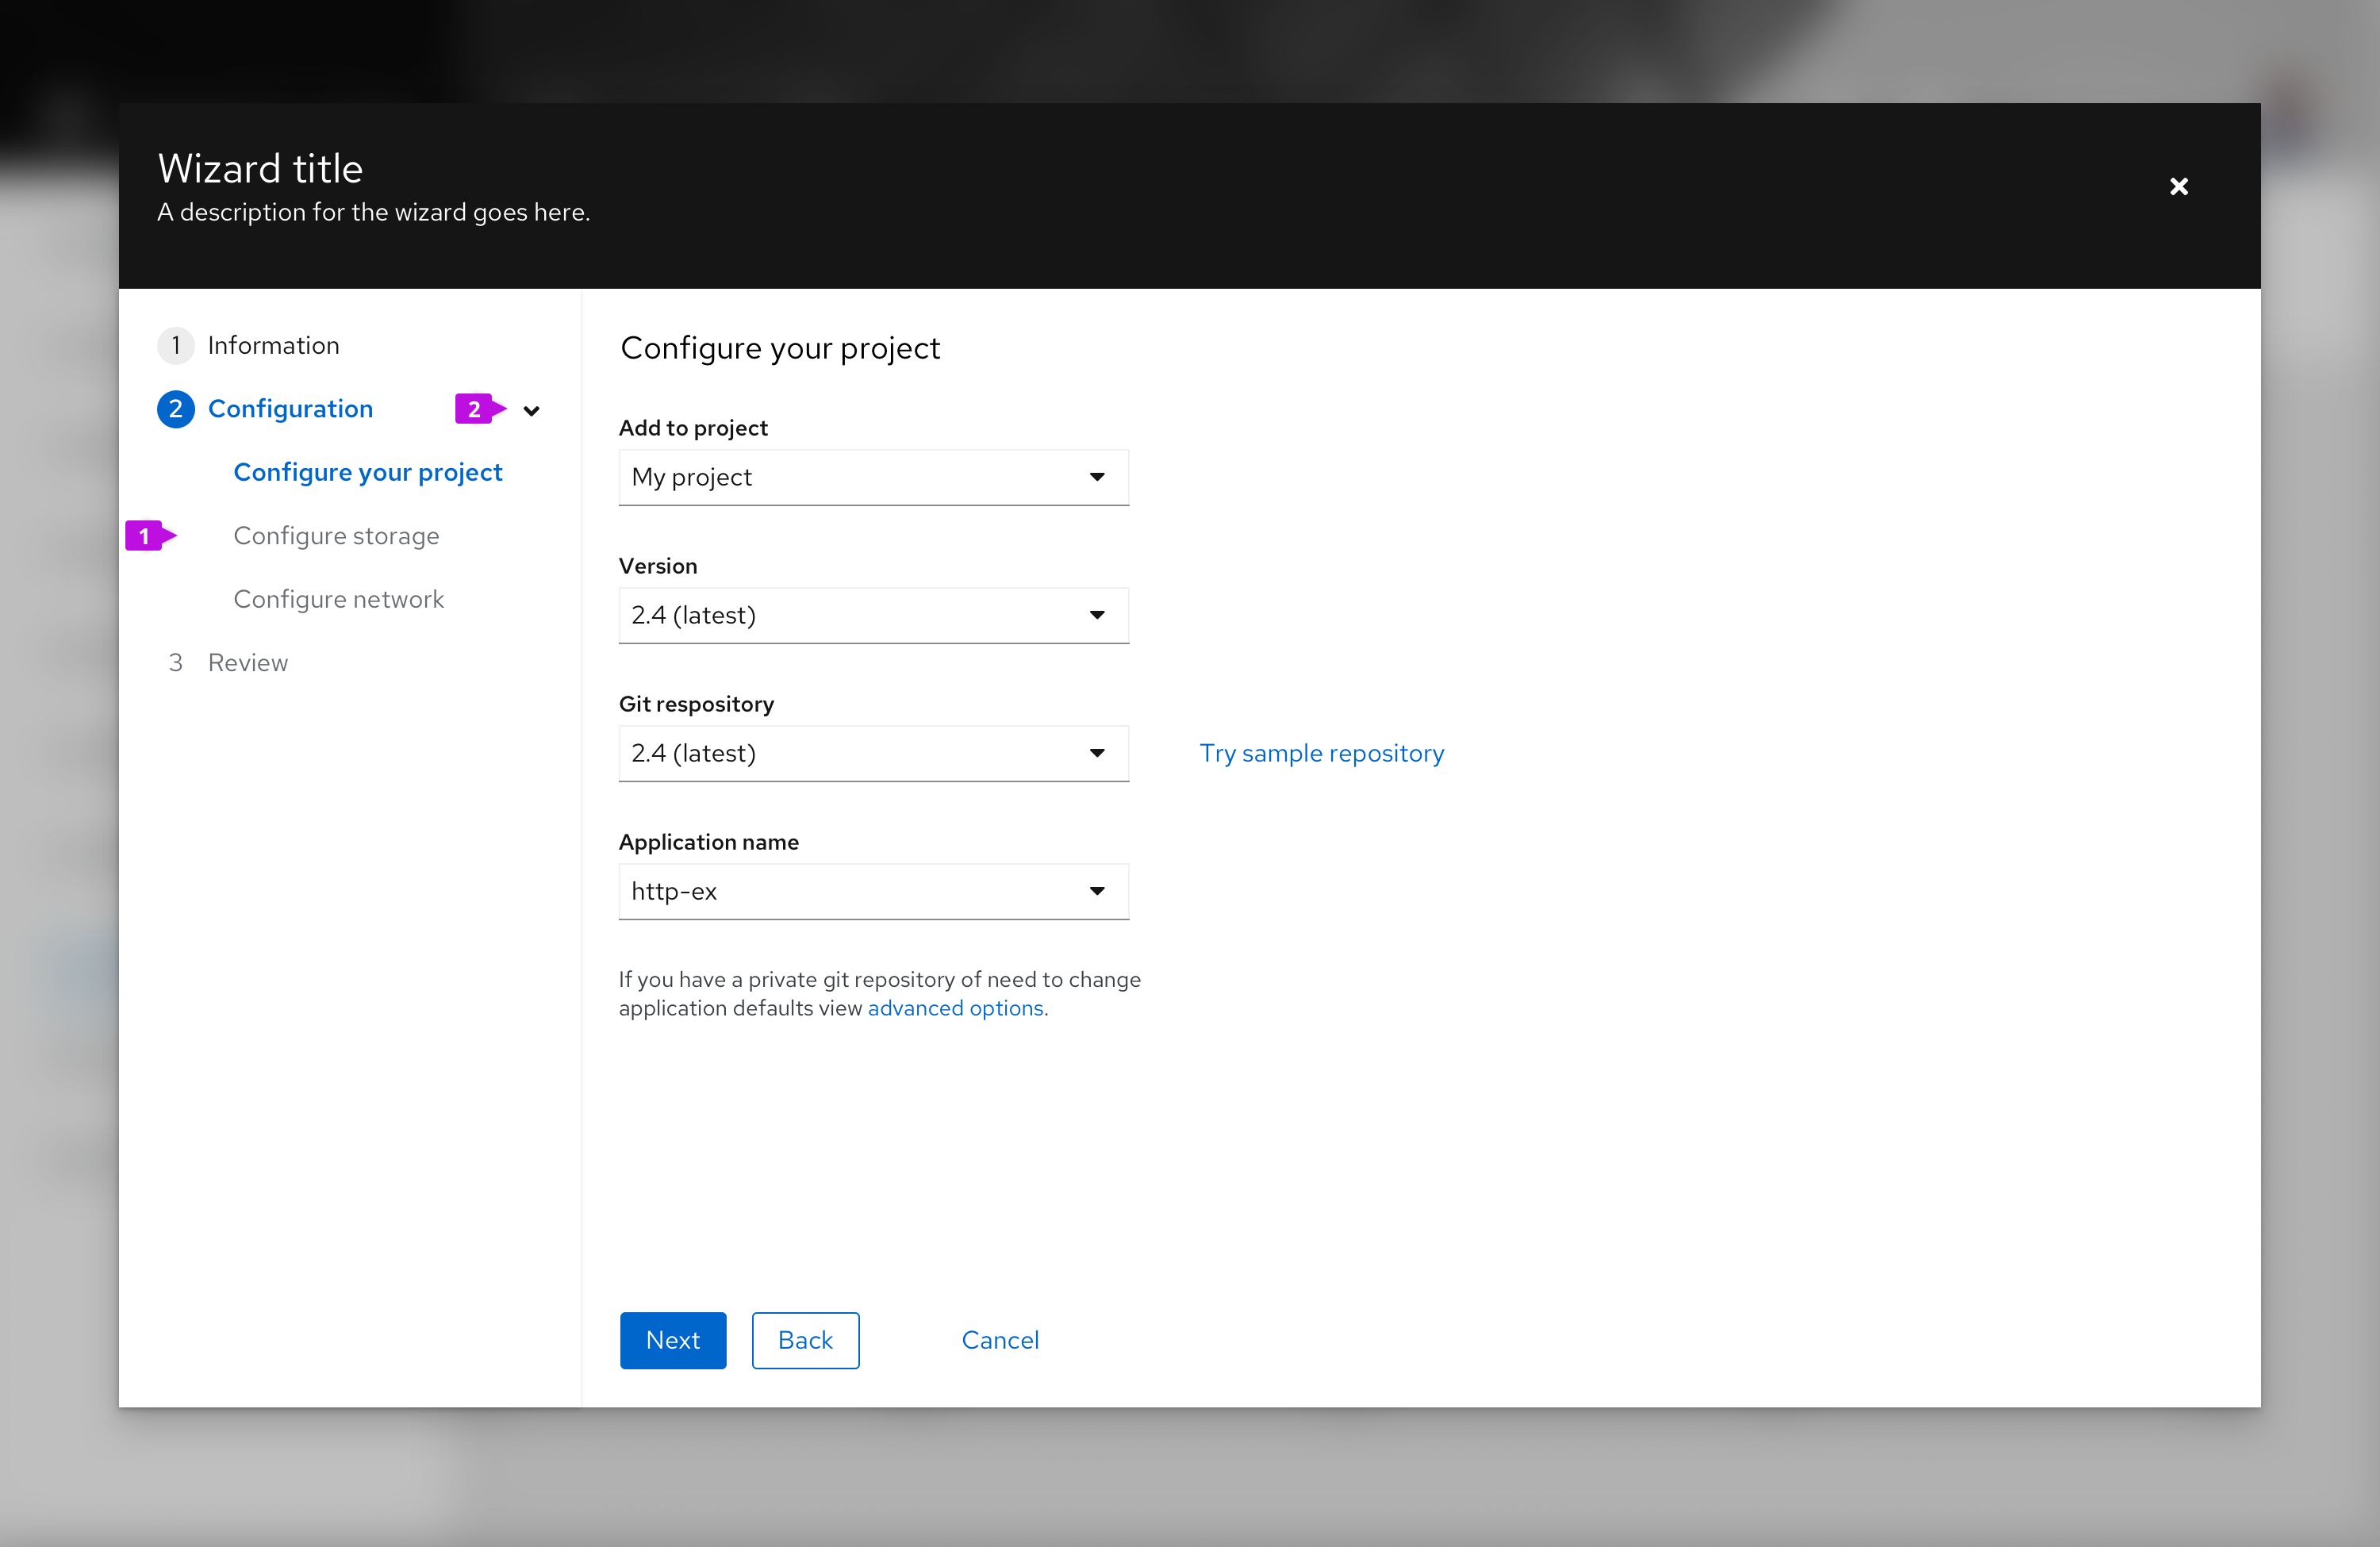Click the Add to project dropdown arrow
The width and height of the screenshot is (2380, 1547).
pyautogui.click(x=1098, y=477)
